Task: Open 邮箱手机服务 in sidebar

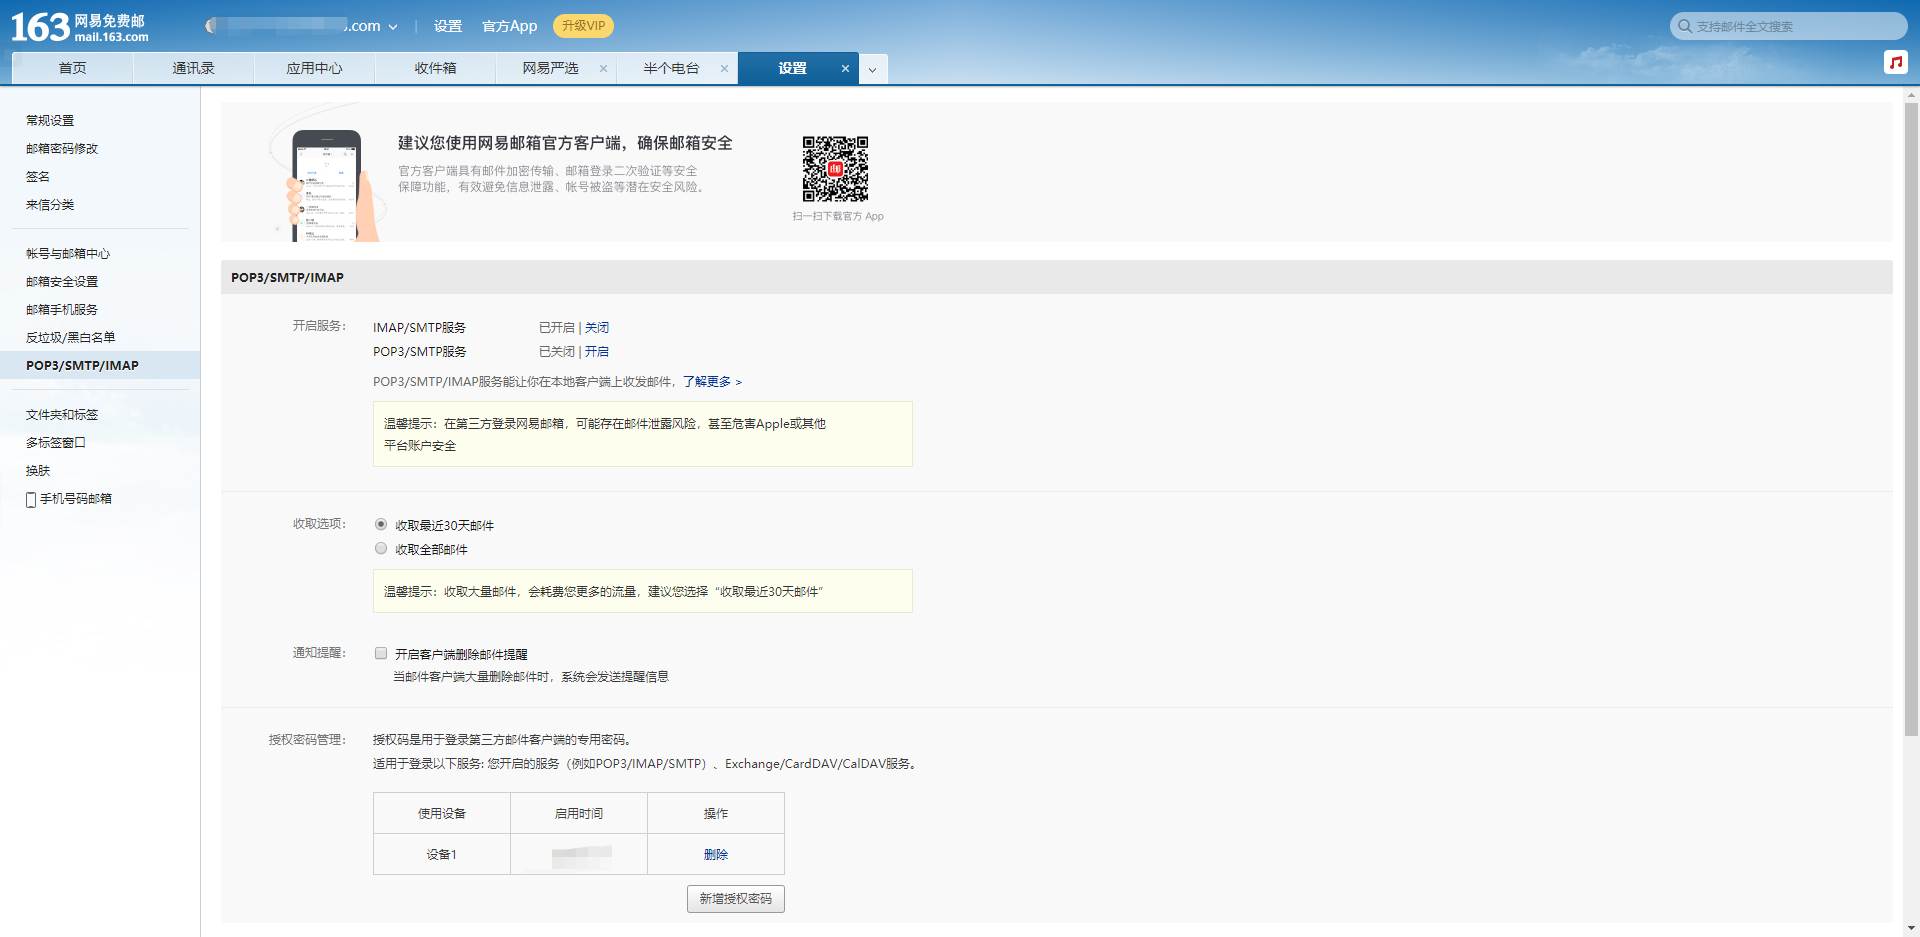Action: click(62, 310)
